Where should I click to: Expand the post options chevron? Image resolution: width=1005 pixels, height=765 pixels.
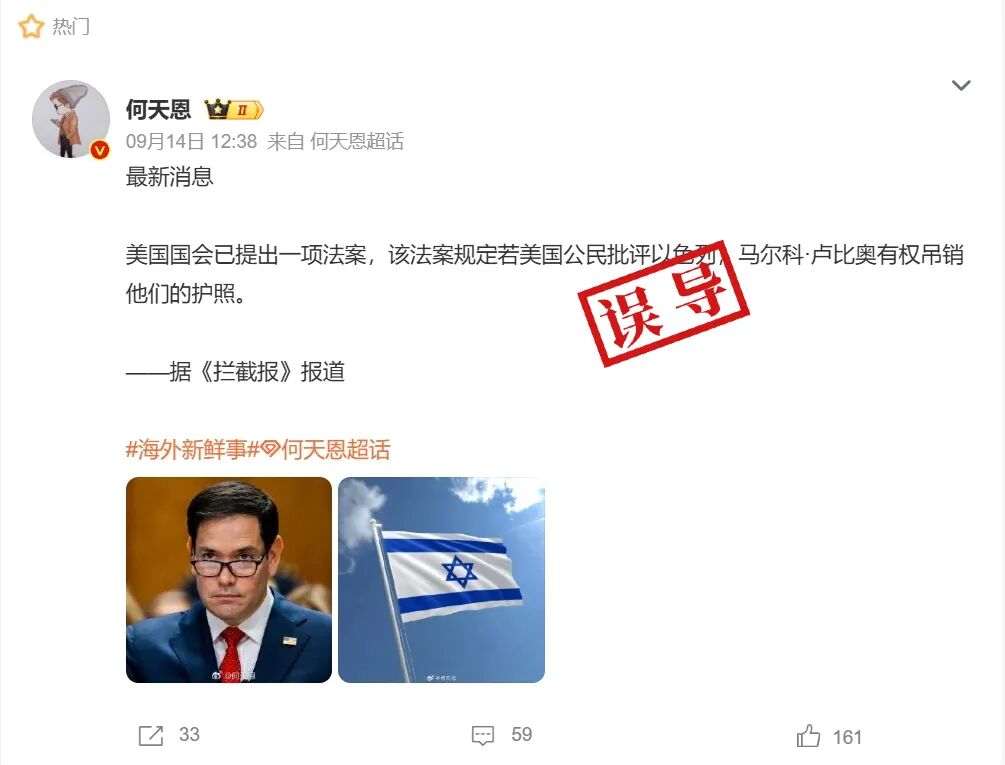(x=961, y=85)
